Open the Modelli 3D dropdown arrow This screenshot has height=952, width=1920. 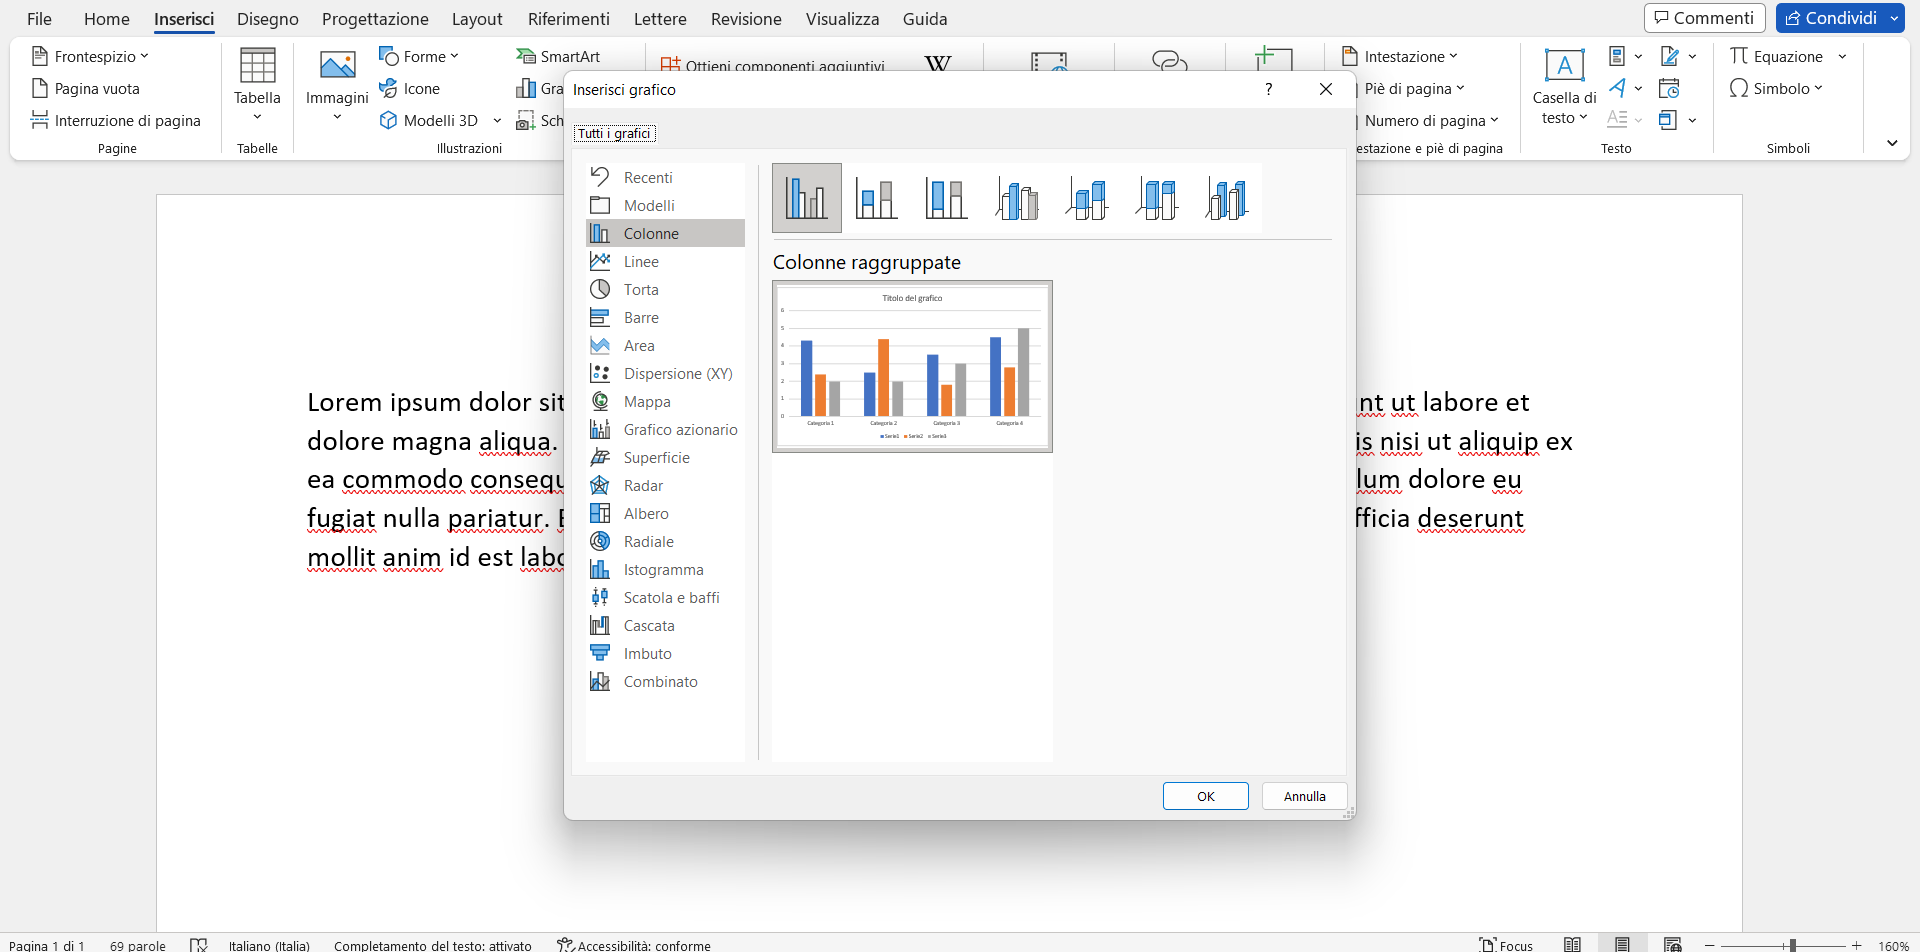tap(498, 120)
